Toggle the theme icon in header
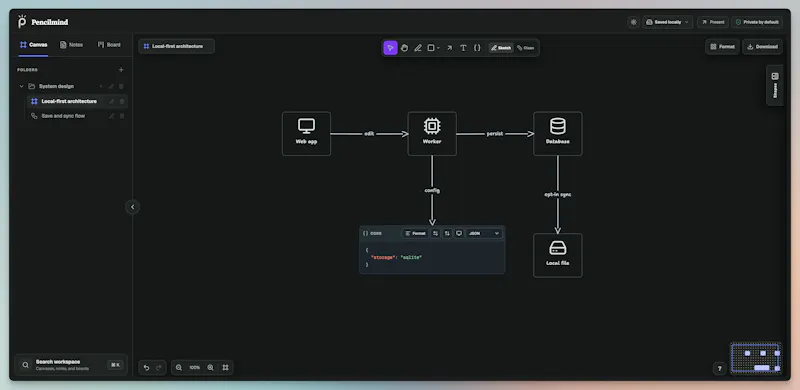800x390 pixels. [634, 22]
